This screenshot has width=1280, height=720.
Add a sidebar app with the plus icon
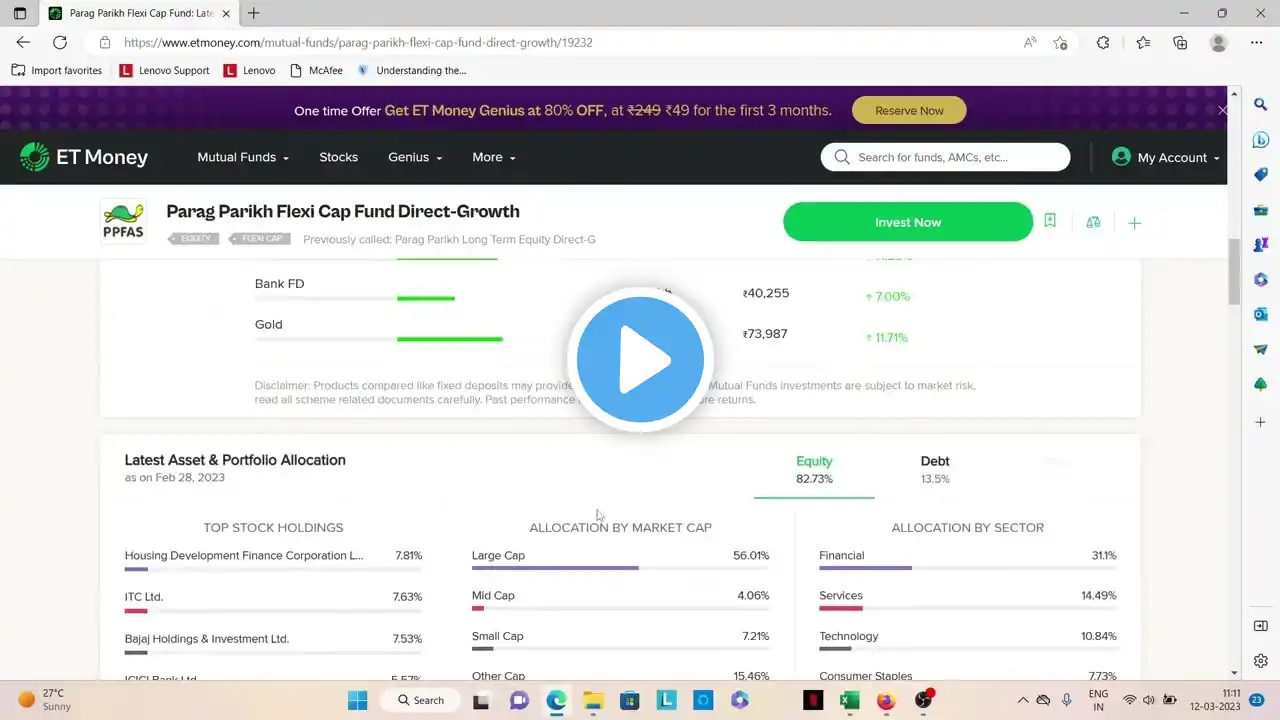tap(1261, 422)
